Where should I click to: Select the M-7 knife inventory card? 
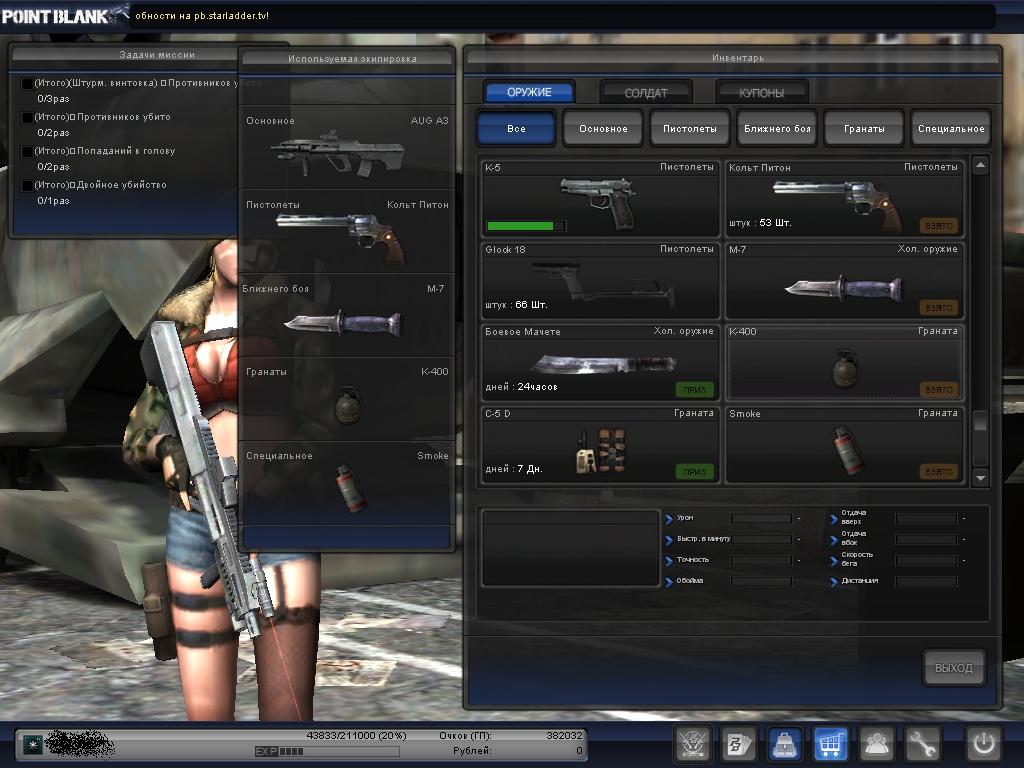pos(844,281)
